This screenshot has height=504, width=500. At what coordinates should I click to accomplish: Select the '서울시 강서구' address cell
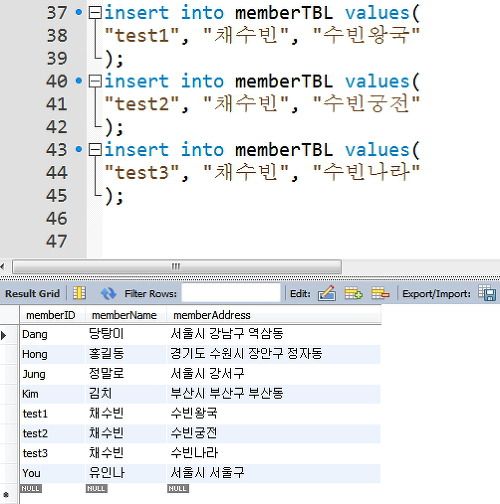(x=273, y=374)
